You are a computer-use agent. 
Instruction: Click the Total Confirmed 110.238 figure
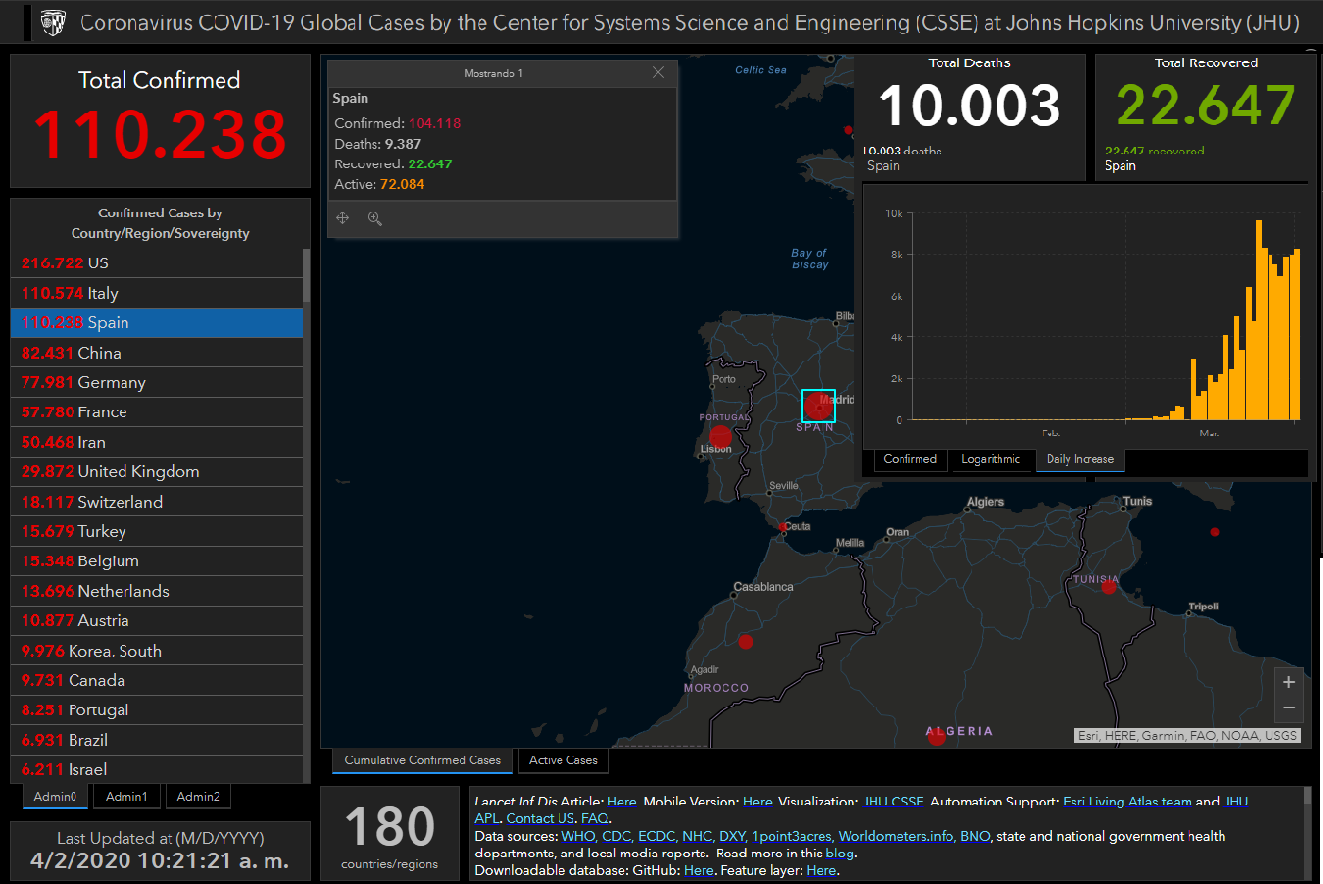160,134
